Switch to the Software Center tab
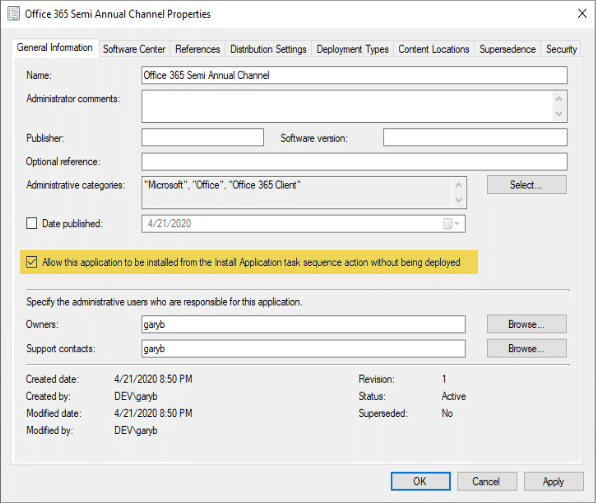Image resolution: width=596 pixels, height=503 pixels. click(x=134, y=49)
